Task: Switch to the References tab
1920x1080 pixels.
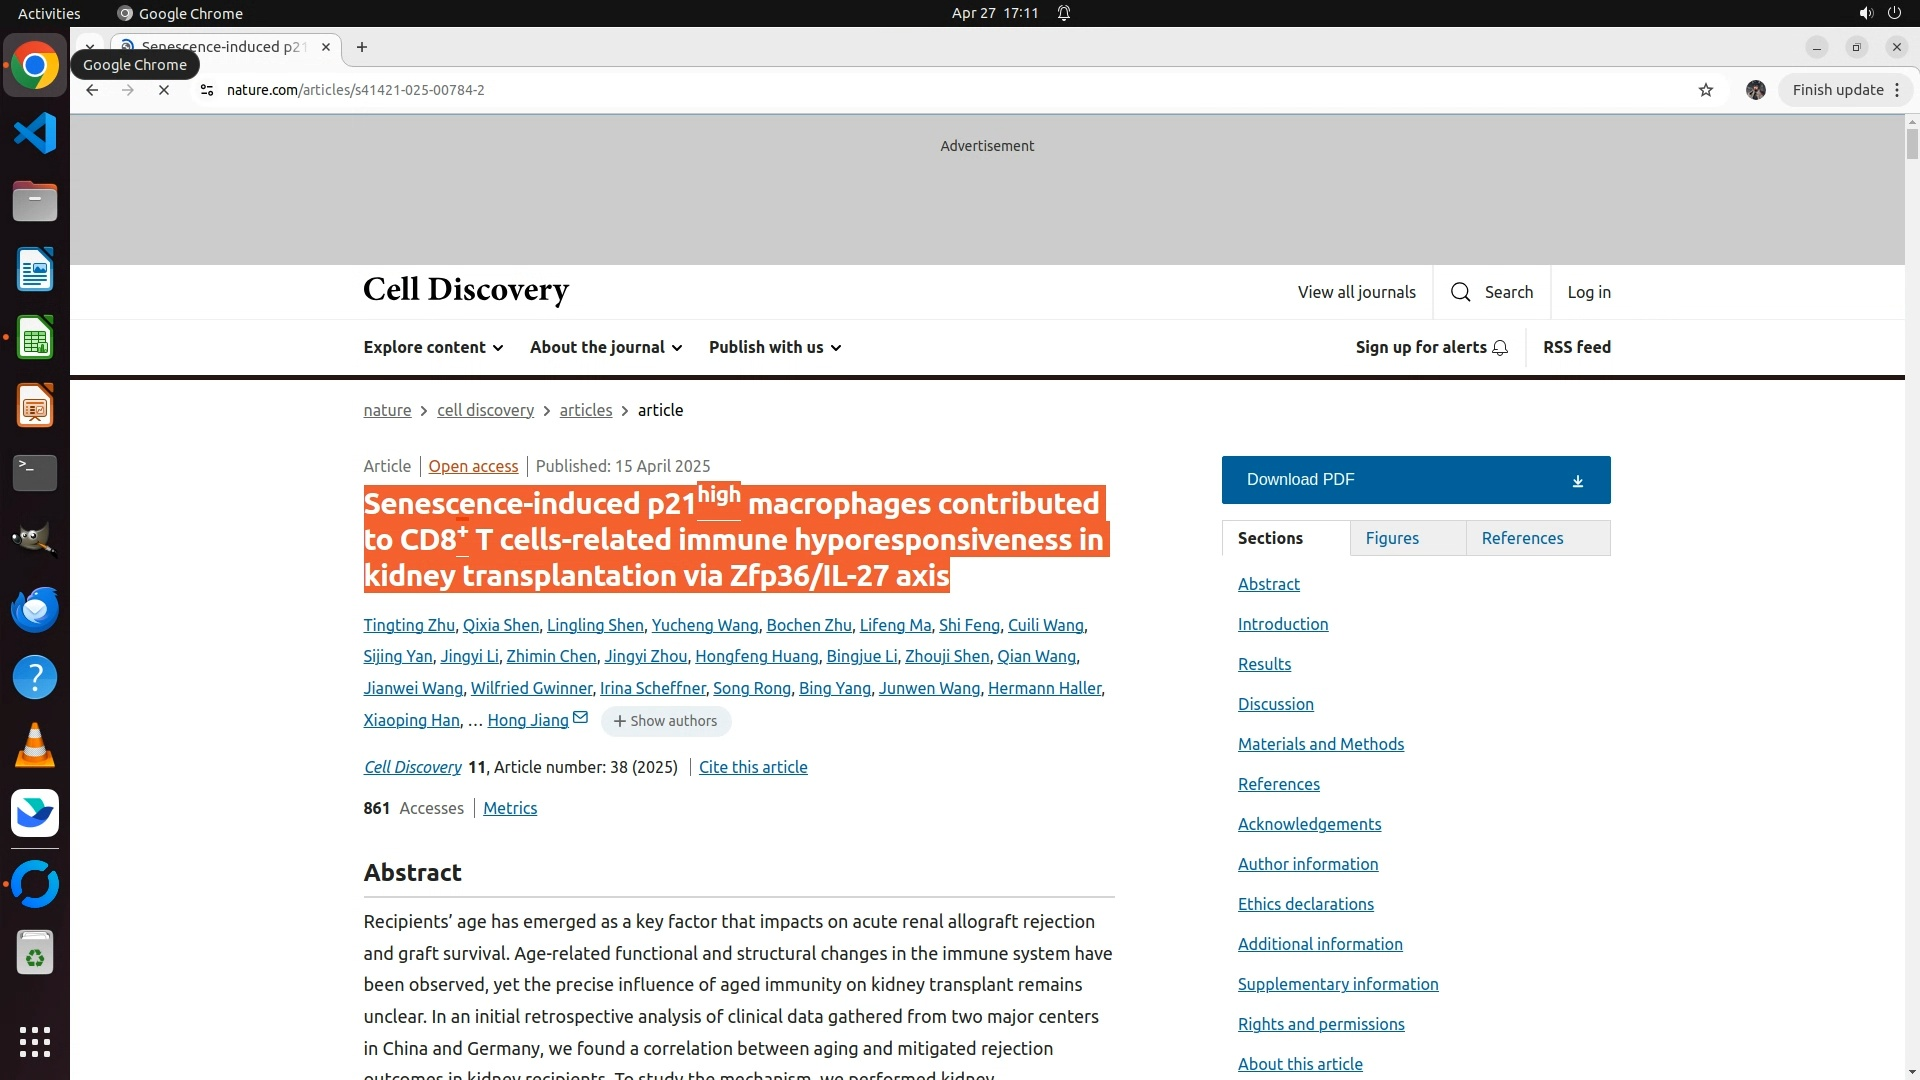Action: click(x=1522, y=538)
